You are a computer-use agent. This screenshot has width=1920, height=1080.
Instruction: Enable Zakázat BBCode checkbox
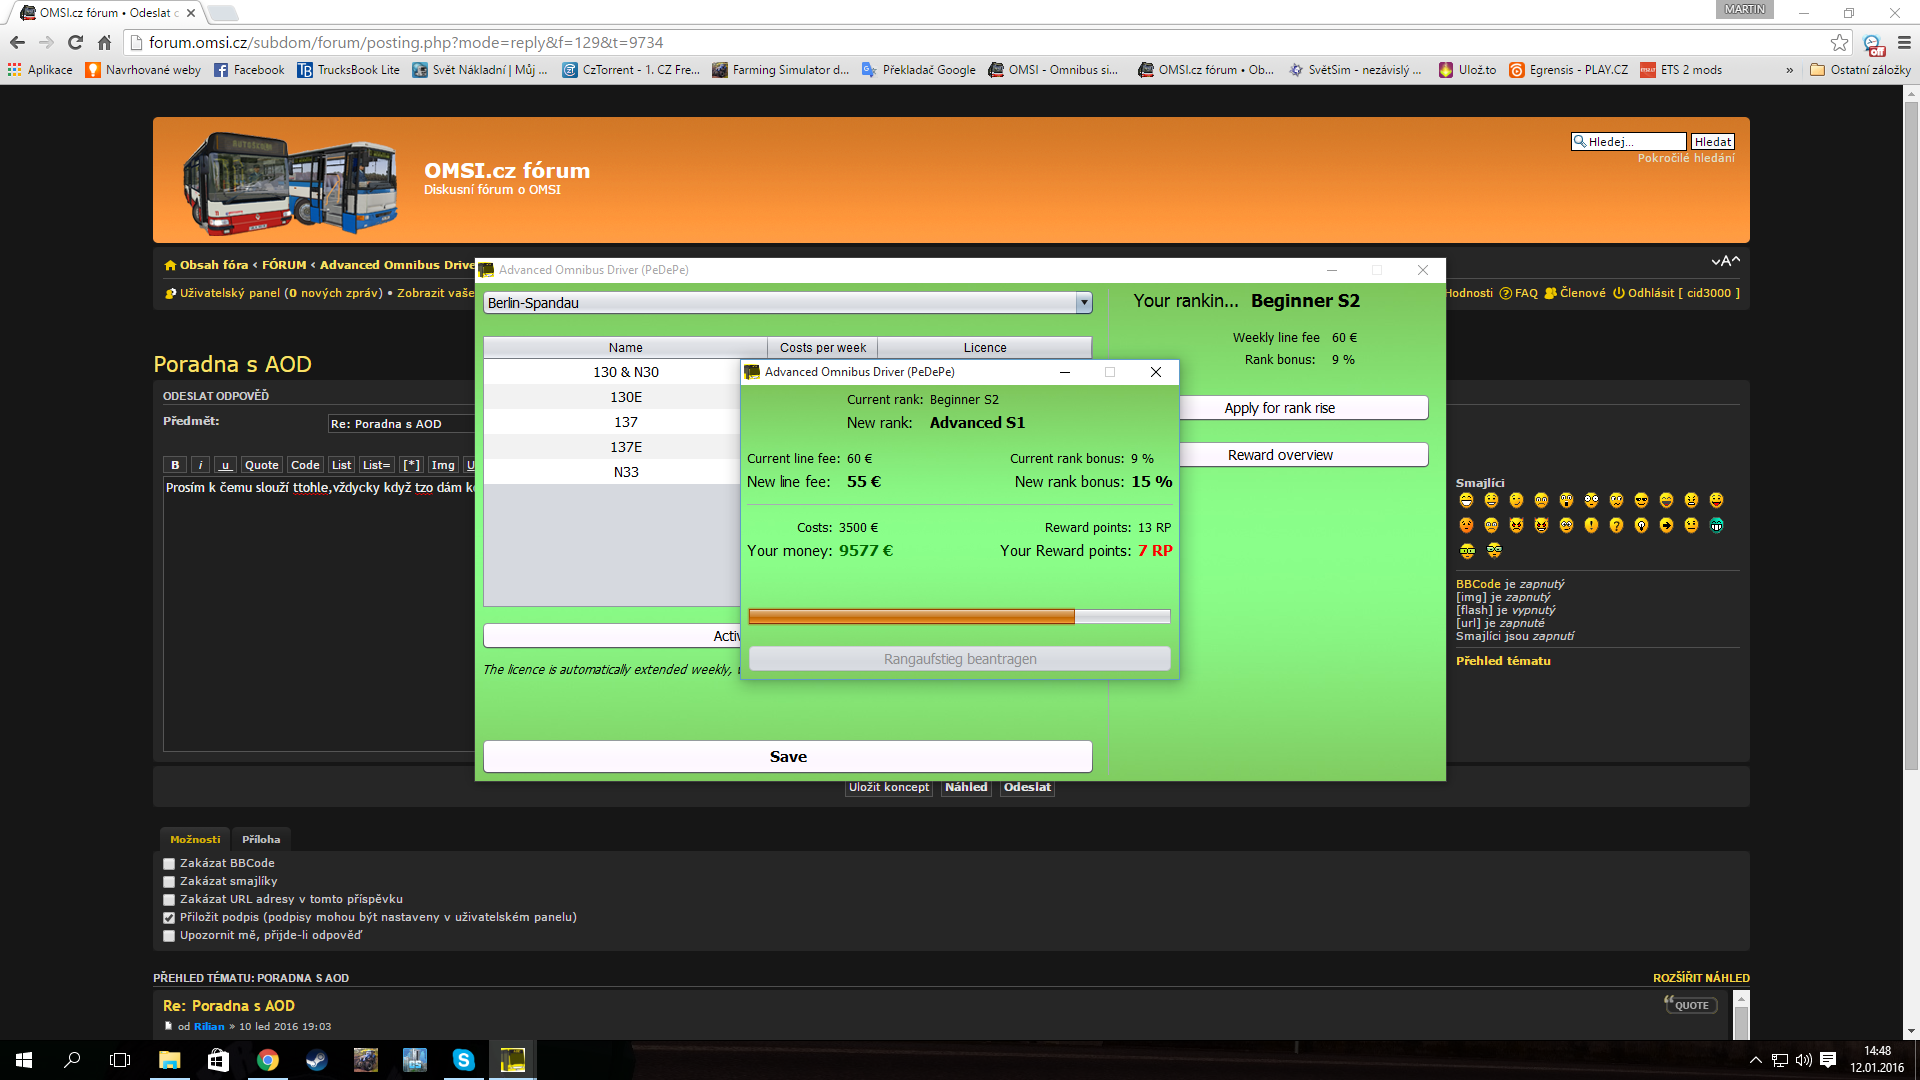(x=169, y=864)
